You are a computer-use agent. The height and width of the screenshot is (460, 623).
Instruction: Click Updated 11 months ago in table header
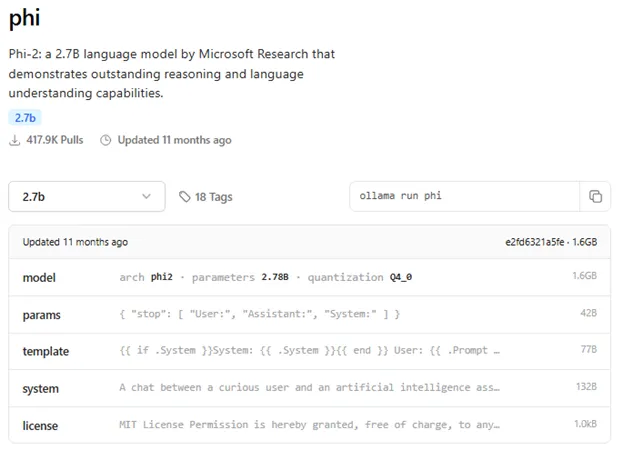75,242
